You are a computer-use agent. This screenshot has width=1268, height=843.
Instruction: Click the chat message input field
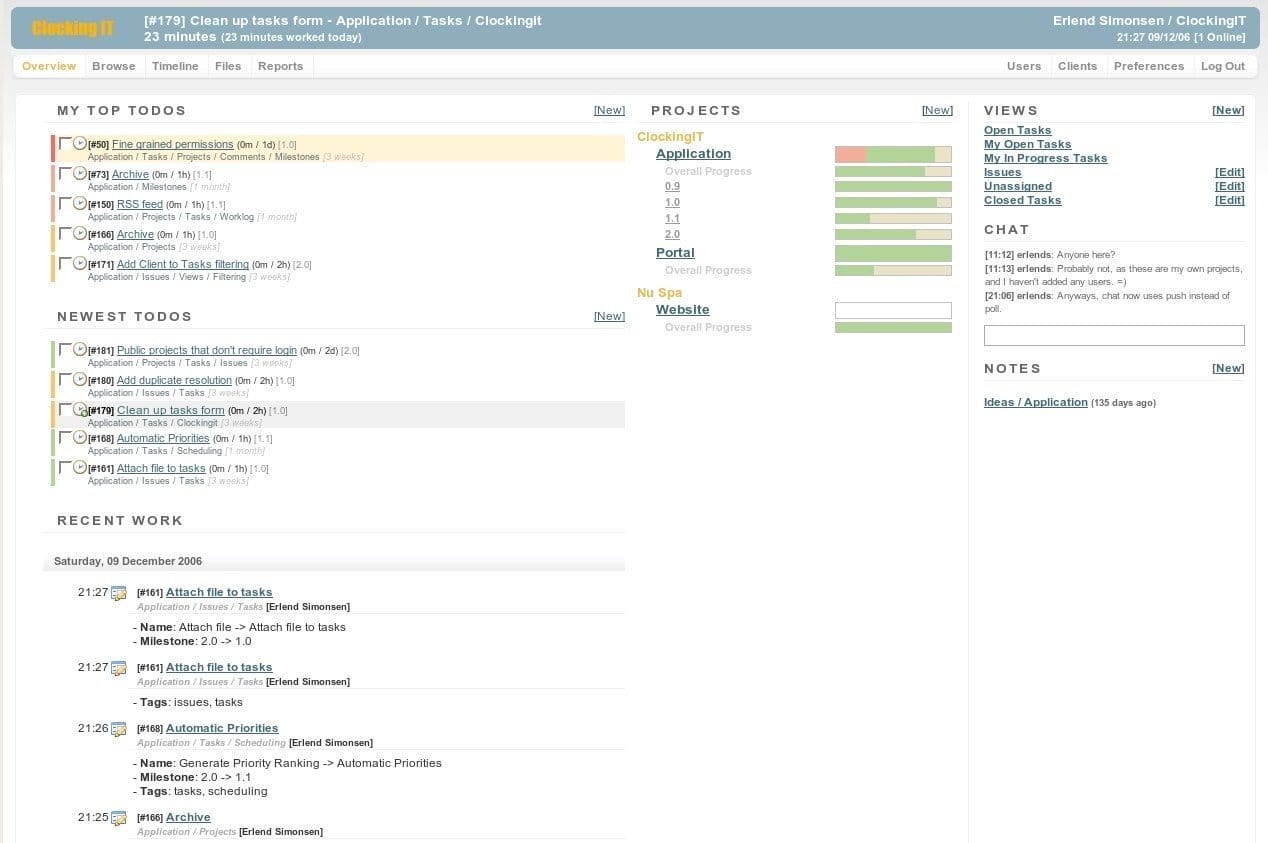[1114, 335]
